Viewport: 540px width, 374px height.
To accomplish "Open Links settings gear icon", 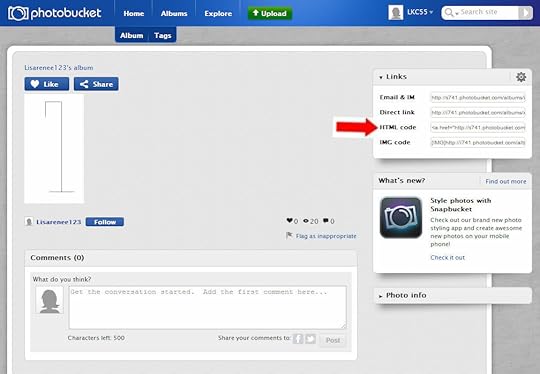I will (x=521, y=77).
